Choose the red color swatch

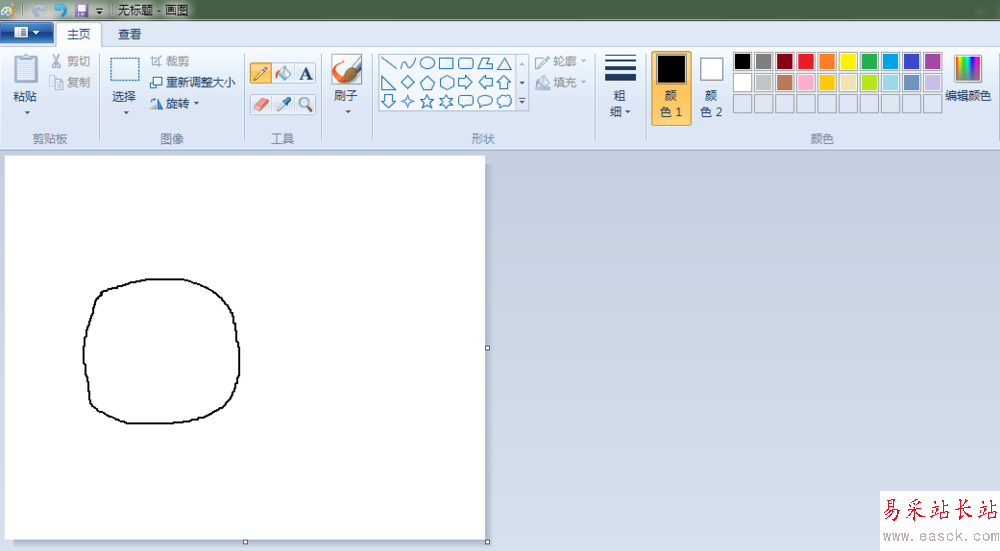click(805, 61)
